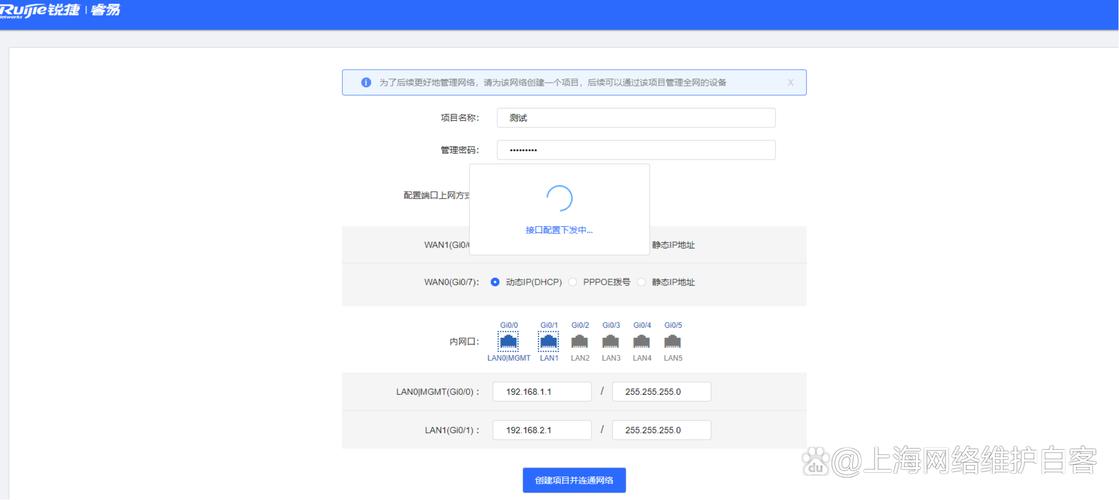Click 静态IP地址 text in WAN1 row

(x=673, y=245)
